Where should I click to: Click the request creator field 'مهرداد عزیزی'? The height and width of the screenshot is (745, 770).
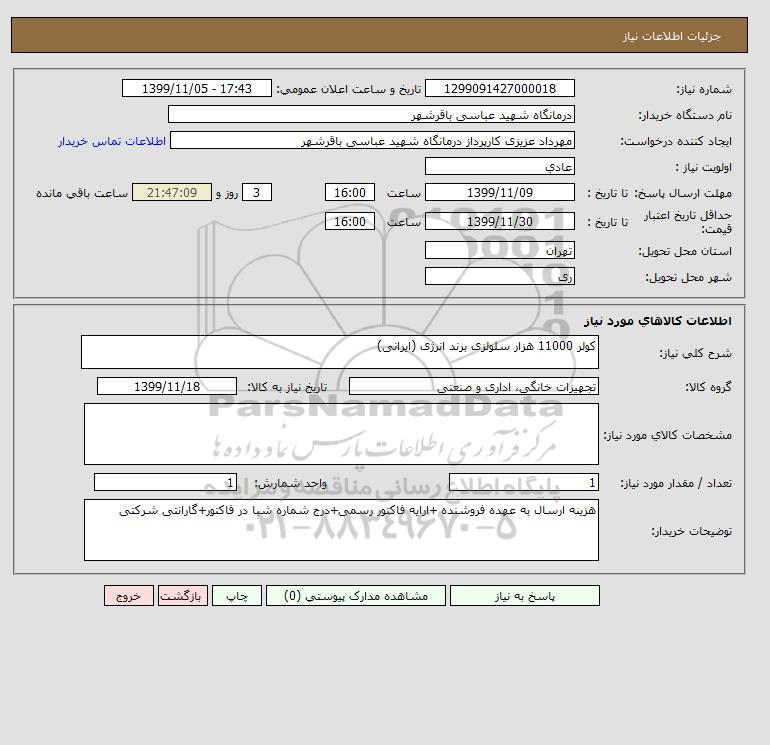(x=372, y=140)
